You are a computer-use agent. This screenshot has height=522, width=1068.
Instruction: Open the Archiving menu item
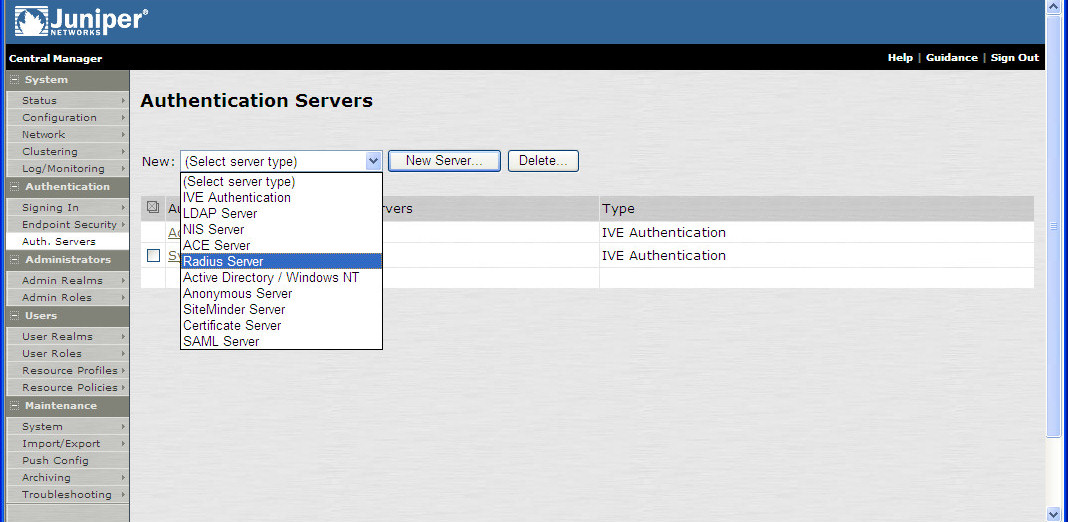coord(67,477)
